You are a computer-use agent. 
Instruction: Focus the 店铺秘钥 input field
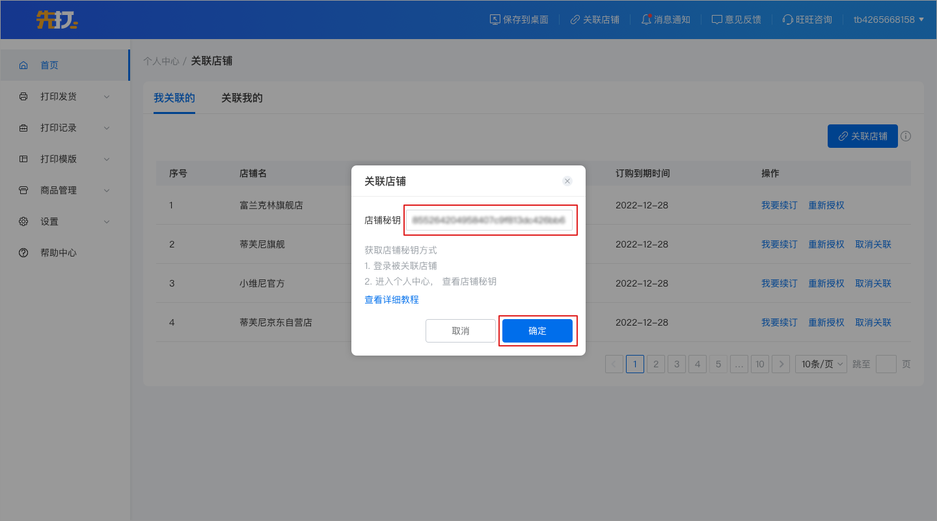(489, 220)
